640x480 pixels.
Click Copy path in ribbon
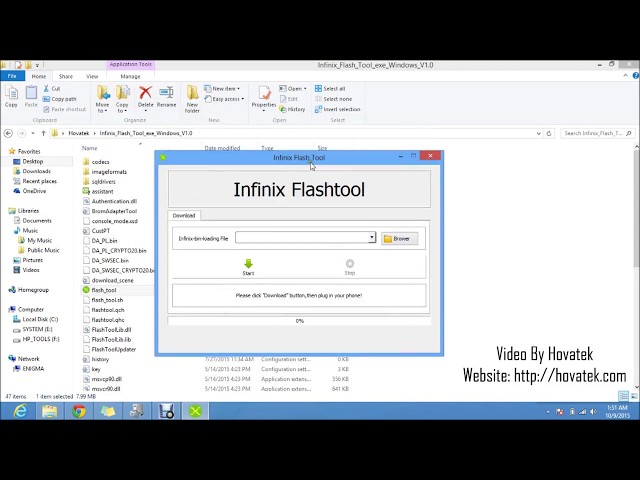coord(60,99)
